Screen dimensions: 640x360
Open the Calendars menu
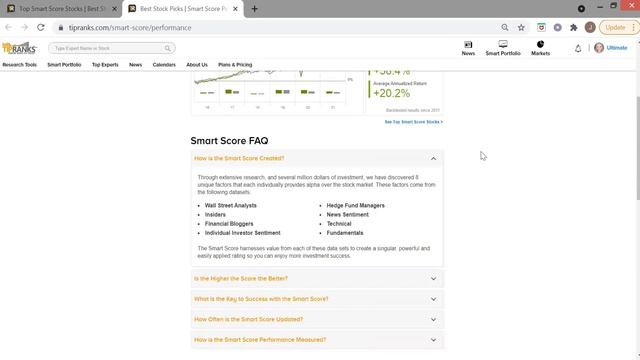pyautogui.click(x=164, y=65)
